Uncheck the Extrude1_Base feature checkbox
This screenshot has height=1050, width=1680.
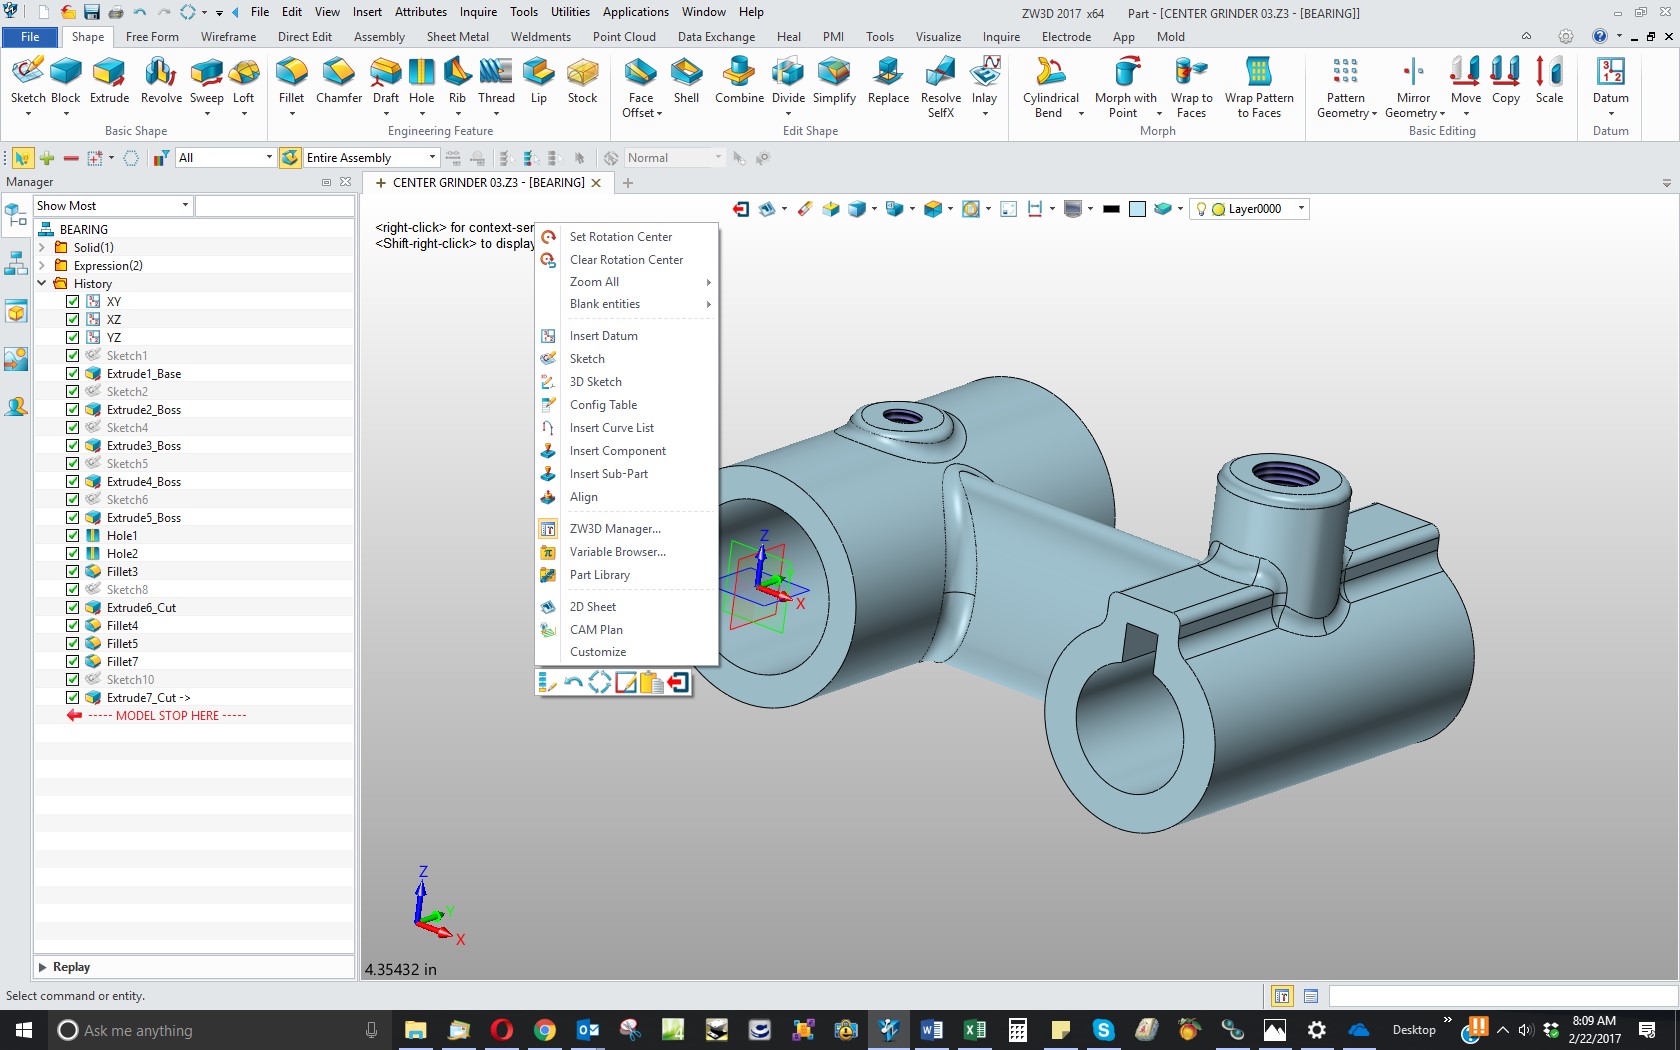point(73,374)
